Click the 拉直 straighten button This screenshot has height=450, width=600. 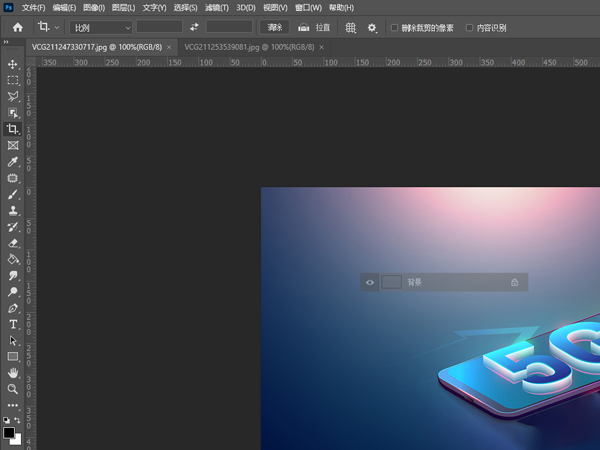coord(314,28)
